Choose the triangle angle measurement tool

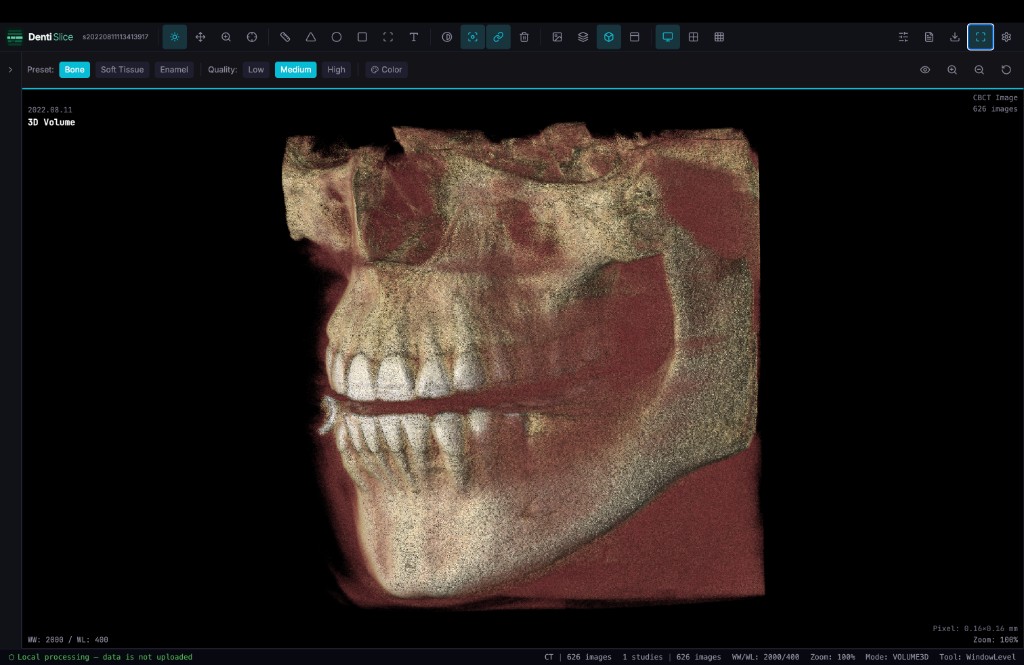[311, 36]
